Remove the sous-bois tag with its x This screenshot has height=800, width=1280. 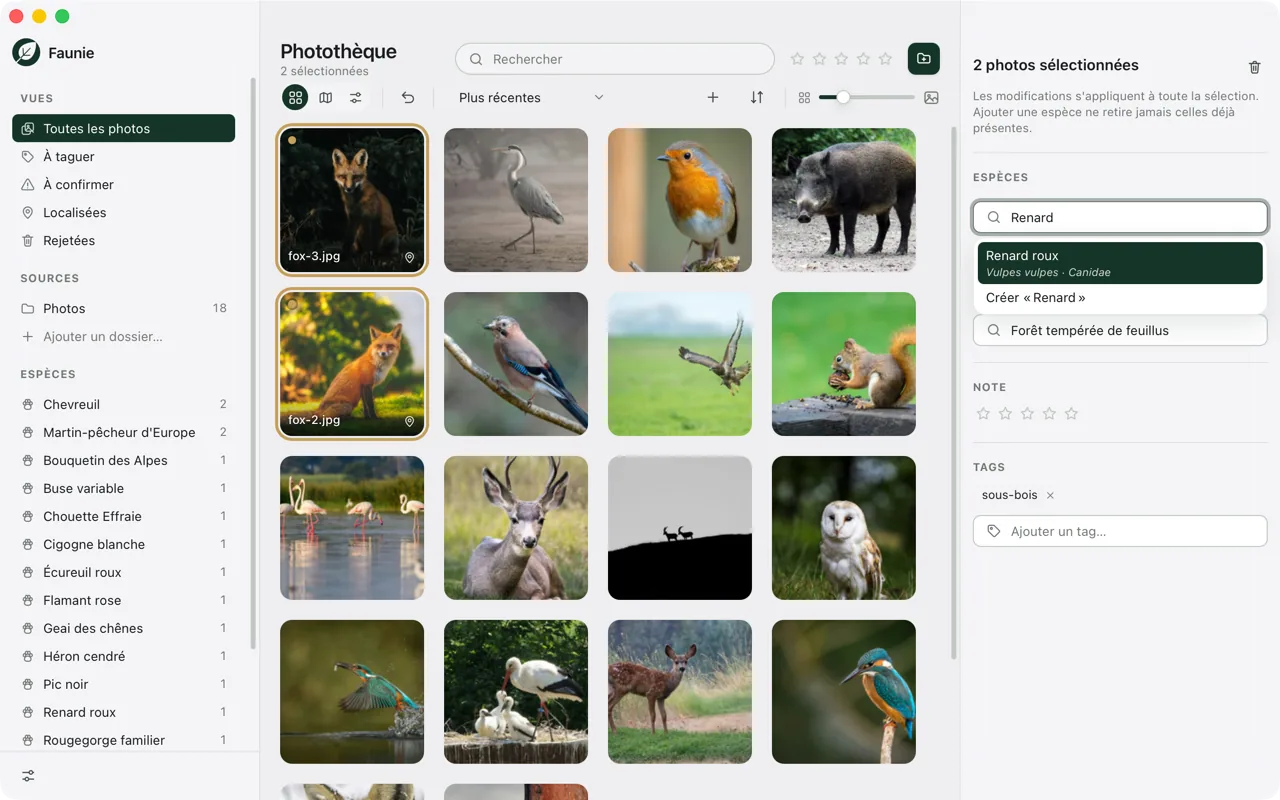click(1050, 495)
